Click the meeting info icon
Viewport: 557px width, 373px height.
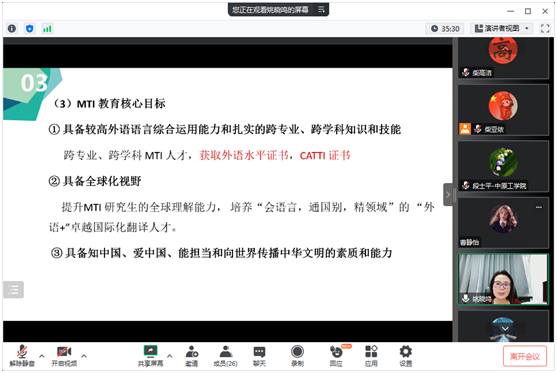coord(12,28)
